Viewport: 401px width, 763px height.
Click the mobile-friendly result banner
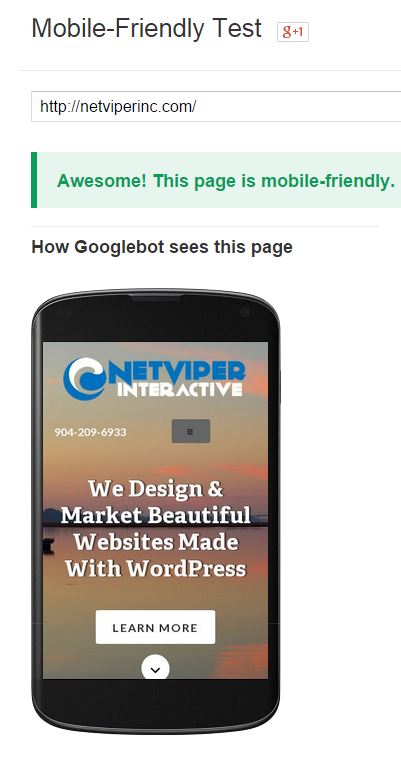[x=216, y=180]
